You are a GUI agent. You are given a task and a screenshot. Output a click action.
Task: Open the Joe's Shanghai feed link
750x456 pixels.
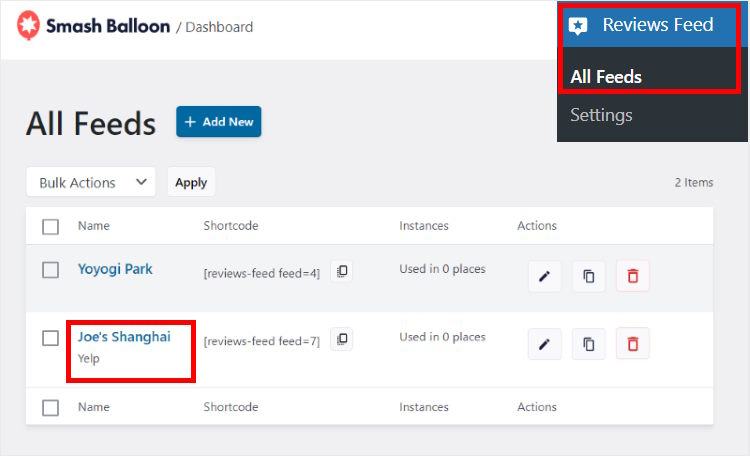click(124, 337)
